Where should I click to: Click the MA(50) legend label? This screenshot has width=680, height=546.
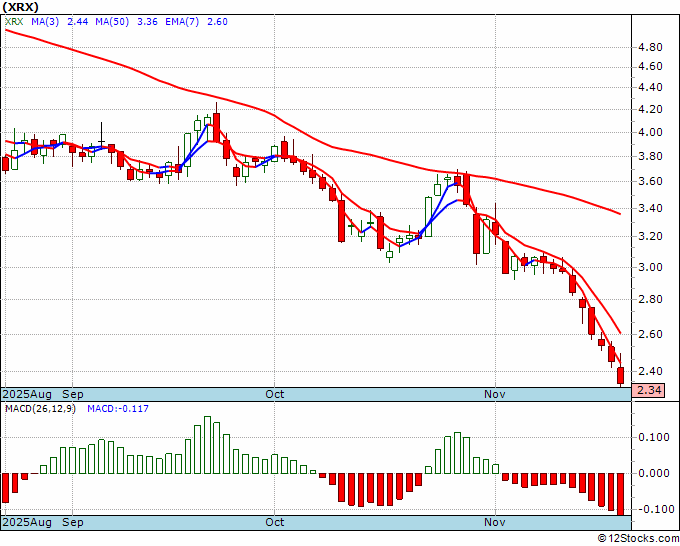(x=112, y=22)
